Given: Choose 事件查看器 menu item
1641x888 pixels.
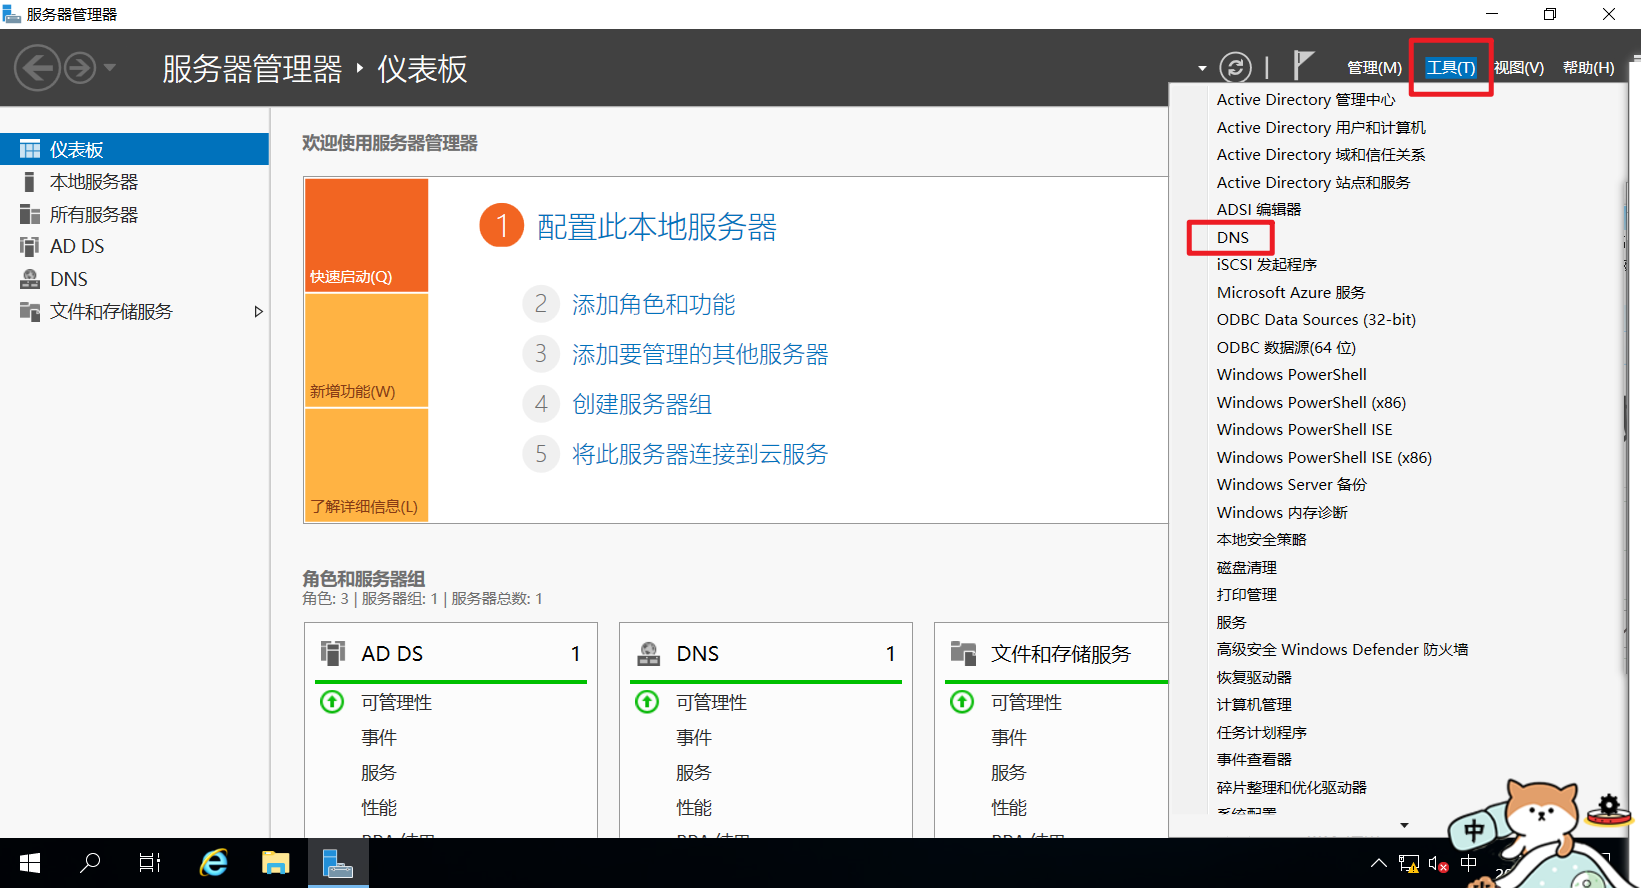Looking at the screenshot, I should (1254, 760).
